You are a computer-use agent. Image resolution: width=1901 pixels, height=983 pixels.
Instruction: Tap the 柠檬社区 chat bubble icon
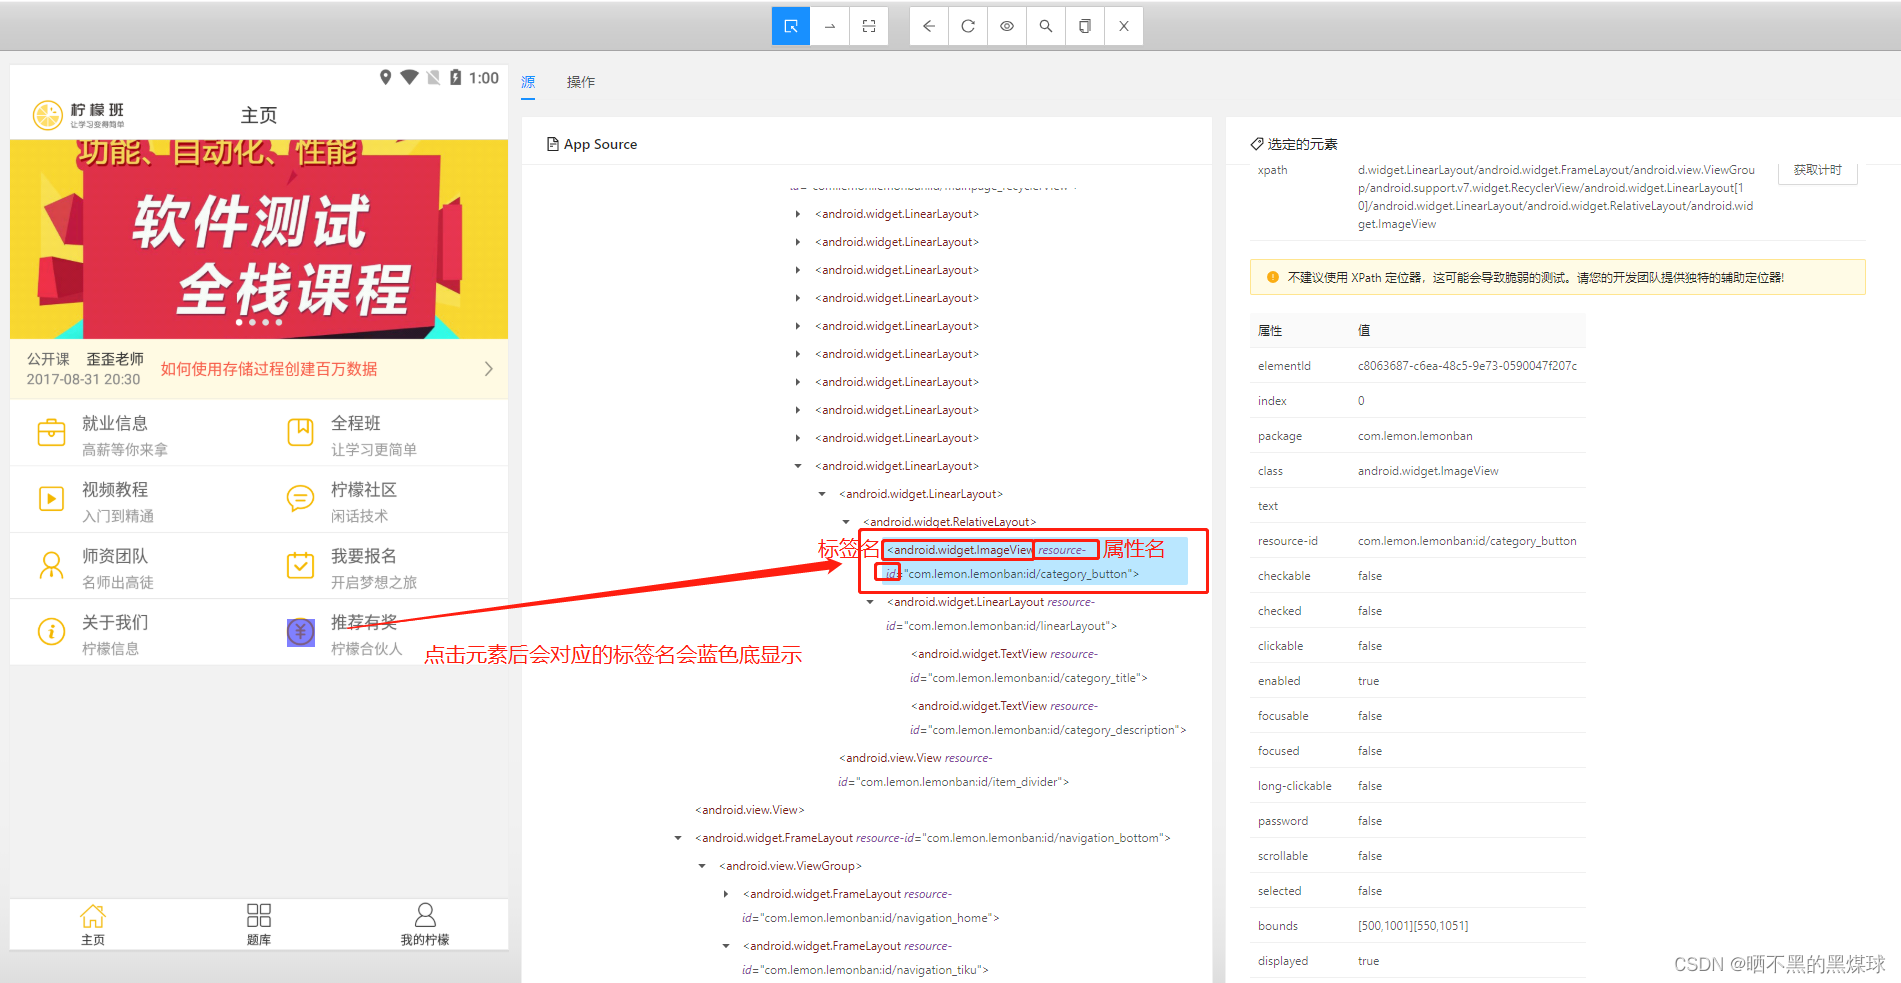300,498
